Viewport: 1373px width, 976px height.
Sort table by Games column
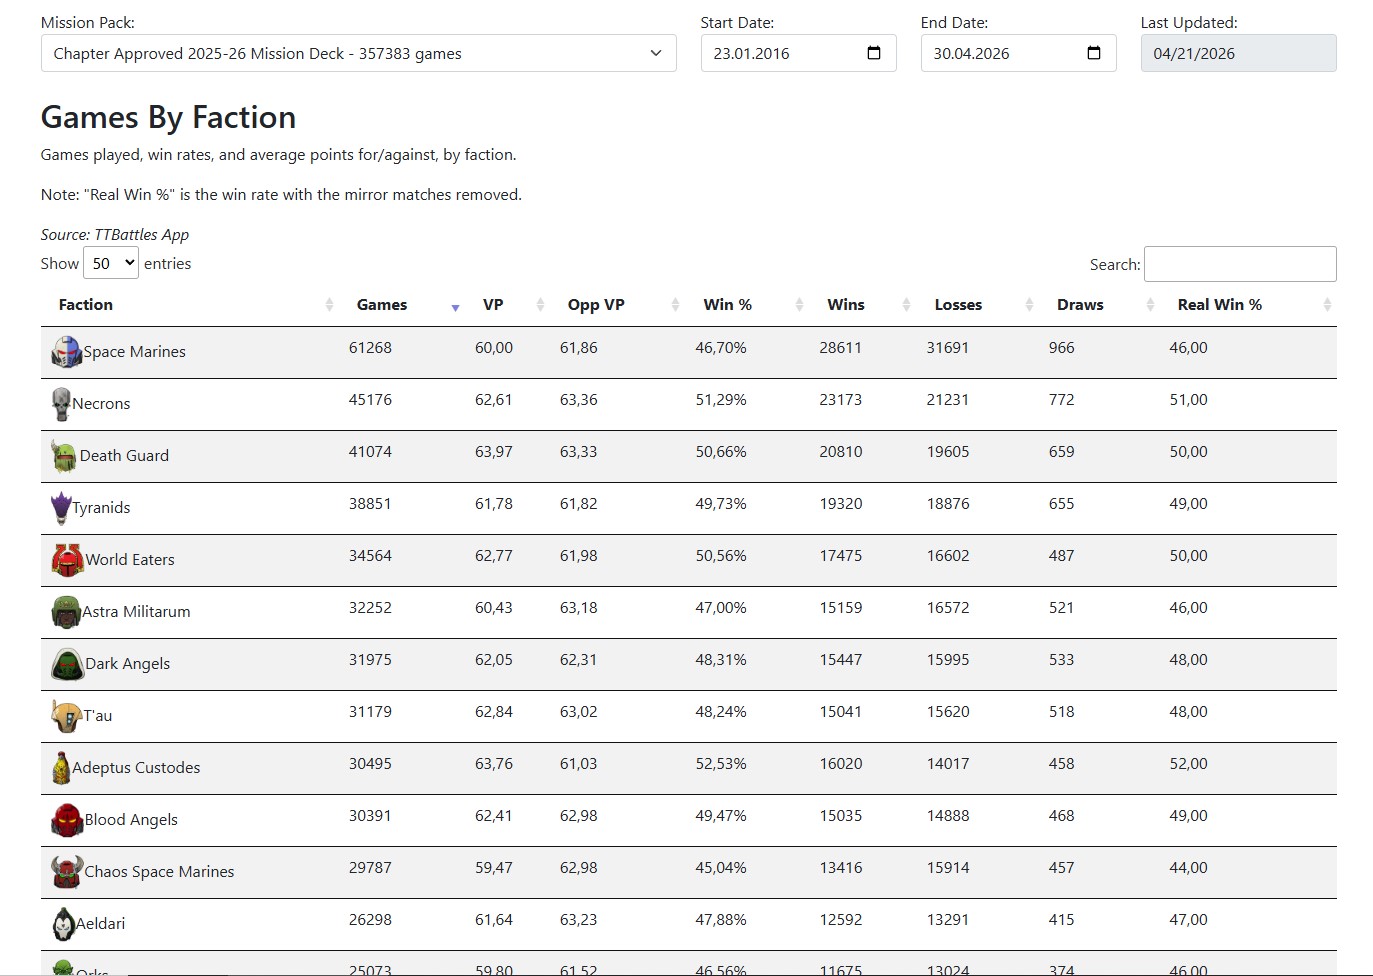pyautogui.click(x=402, y=305)
